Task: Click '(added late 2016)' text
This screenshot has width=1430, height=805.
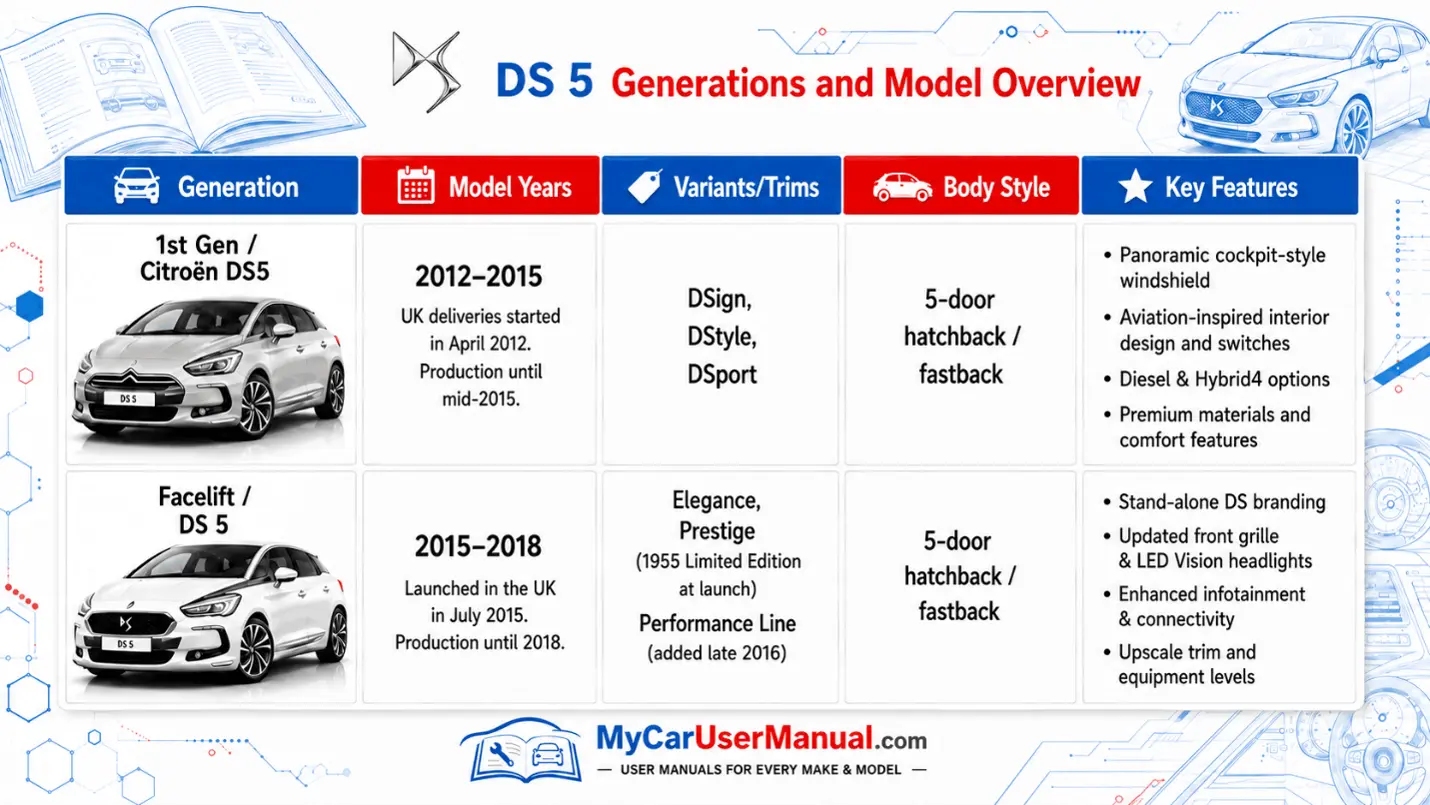Action: [717, 653]
